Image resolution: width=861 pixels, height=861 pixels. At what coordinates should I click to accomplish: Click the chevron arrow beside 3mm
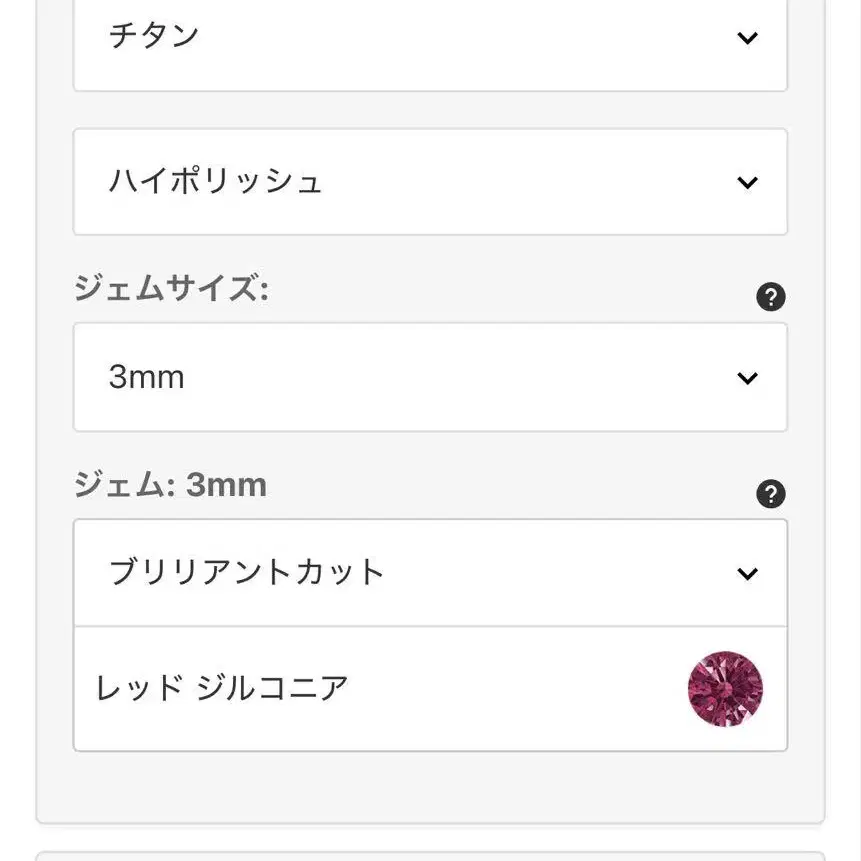(x=747, y=378)
